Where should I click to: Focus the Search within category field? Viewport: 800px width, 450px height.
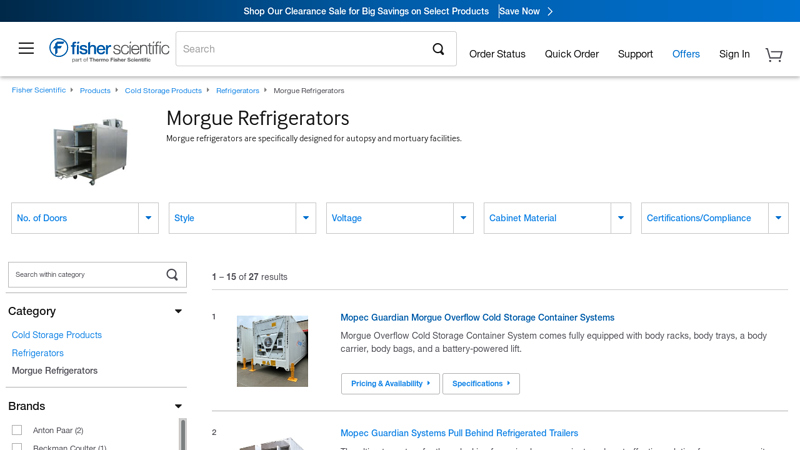tap(97, 274)
